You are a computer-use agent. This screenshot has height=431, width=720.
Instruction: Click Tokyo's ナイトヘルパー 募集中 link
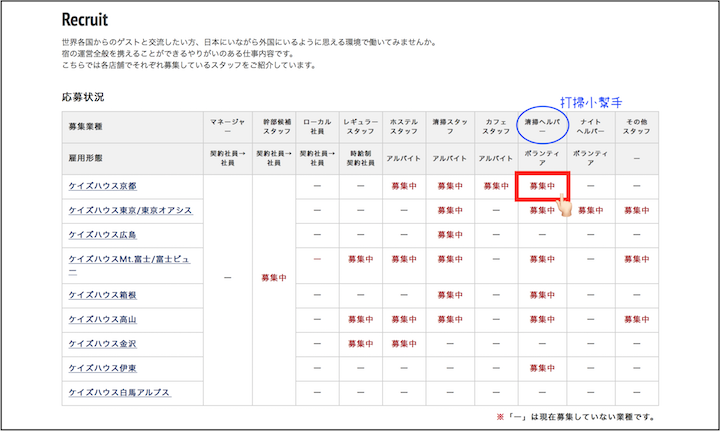[590, 211]
